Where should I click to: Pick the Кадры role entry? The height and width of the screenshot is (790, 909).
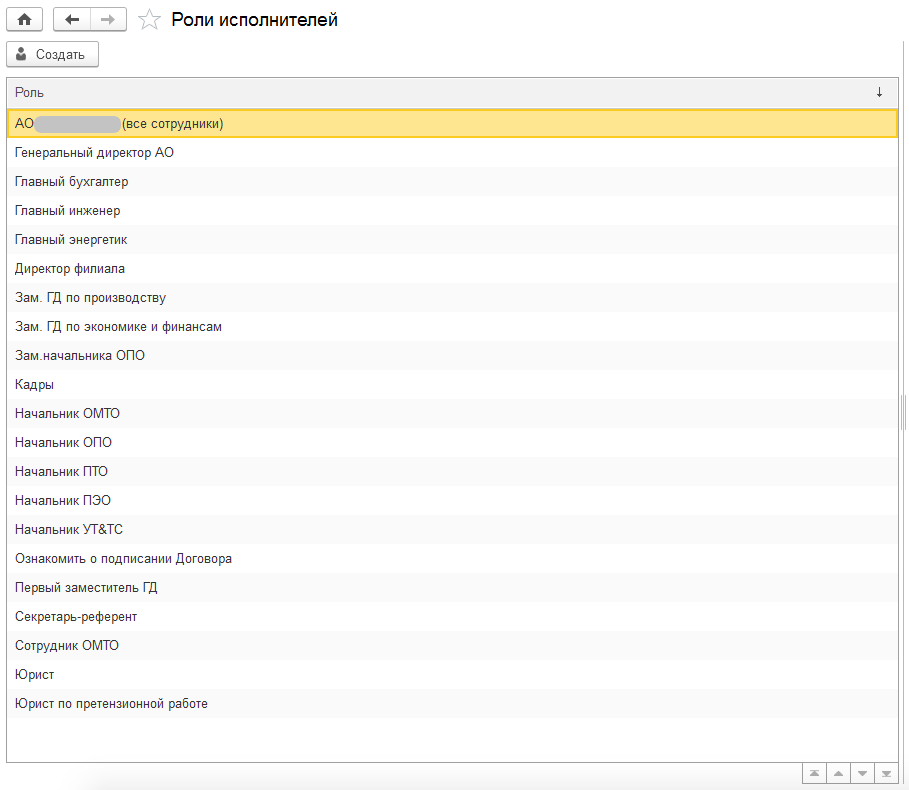[452, 384]
